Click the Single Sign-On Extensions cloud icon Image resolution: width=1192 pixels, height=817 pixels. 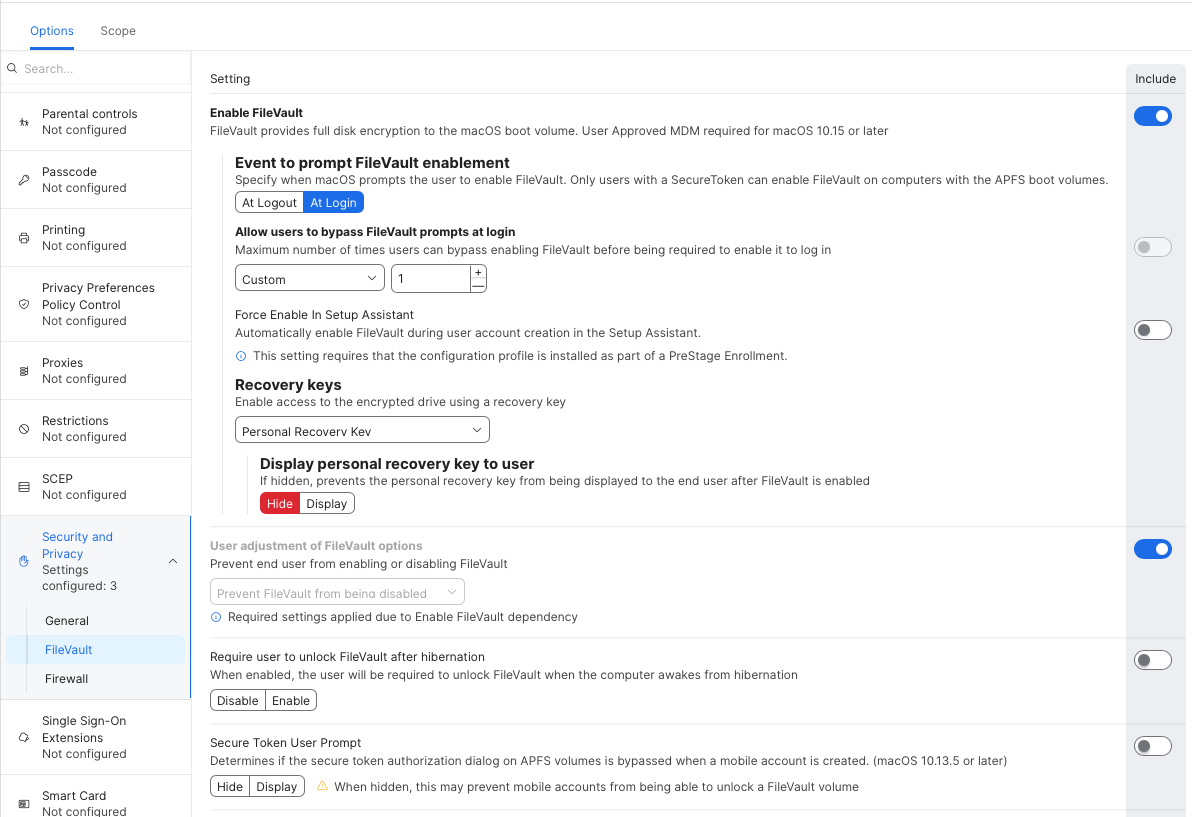[x=24, y=737]
